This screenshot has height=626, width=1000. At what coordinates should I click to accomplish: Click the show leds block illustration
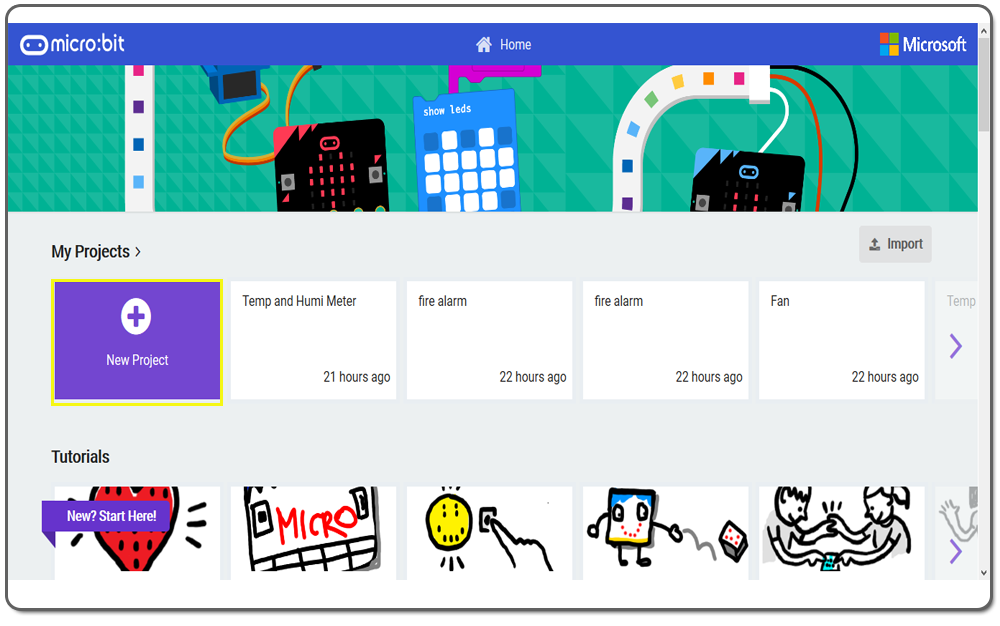tap(467, 152)
